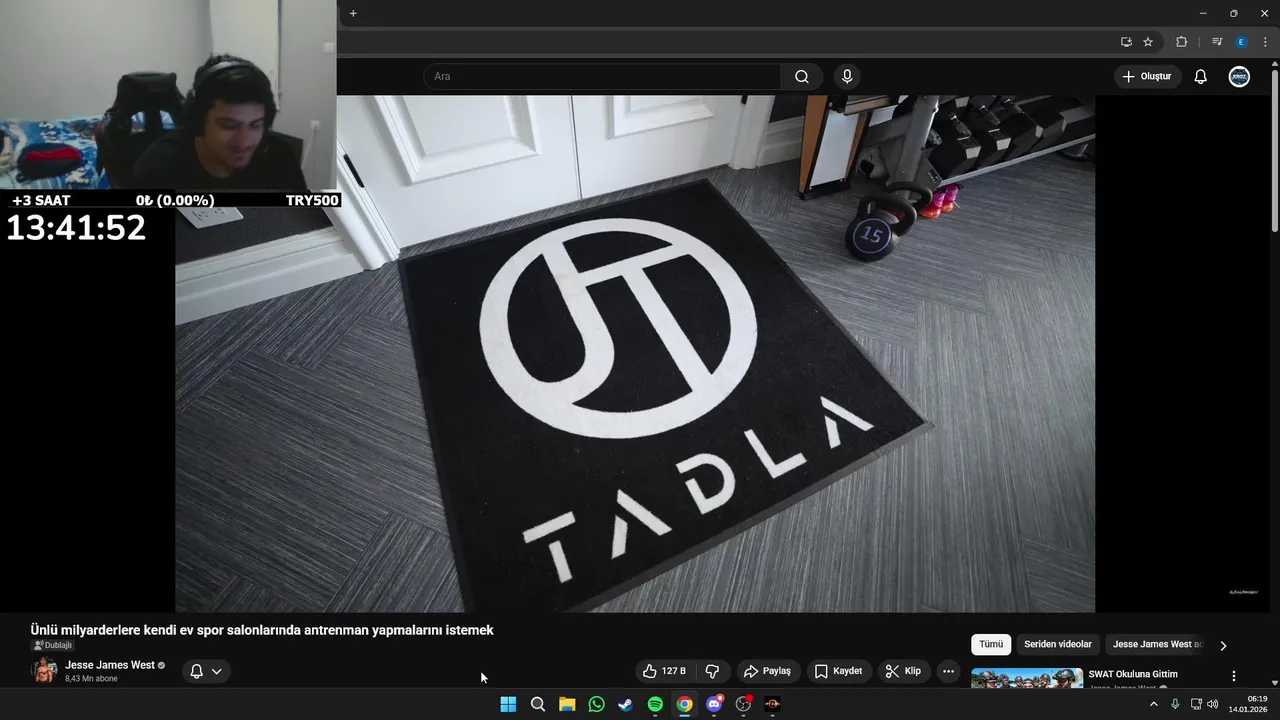The image size is (1280, 720).
Task: Open Chrome three-dot menu
Action: [1265, 42]
